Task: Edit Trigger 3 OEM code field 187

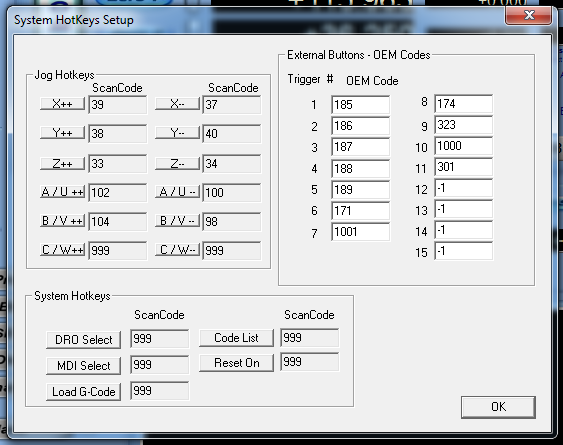Action: pyautogui.click(x=360, y=147)
